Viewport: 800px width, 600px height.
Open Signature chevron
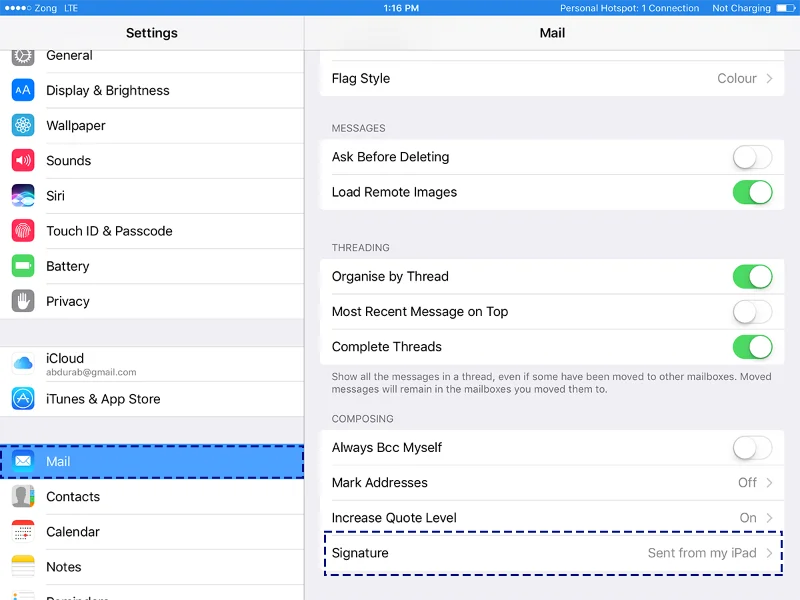(769, 553)
